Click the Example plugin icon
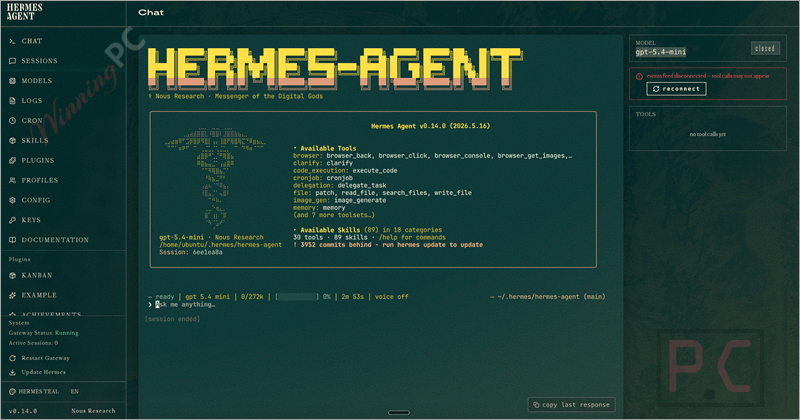 (x=12, y=295)
